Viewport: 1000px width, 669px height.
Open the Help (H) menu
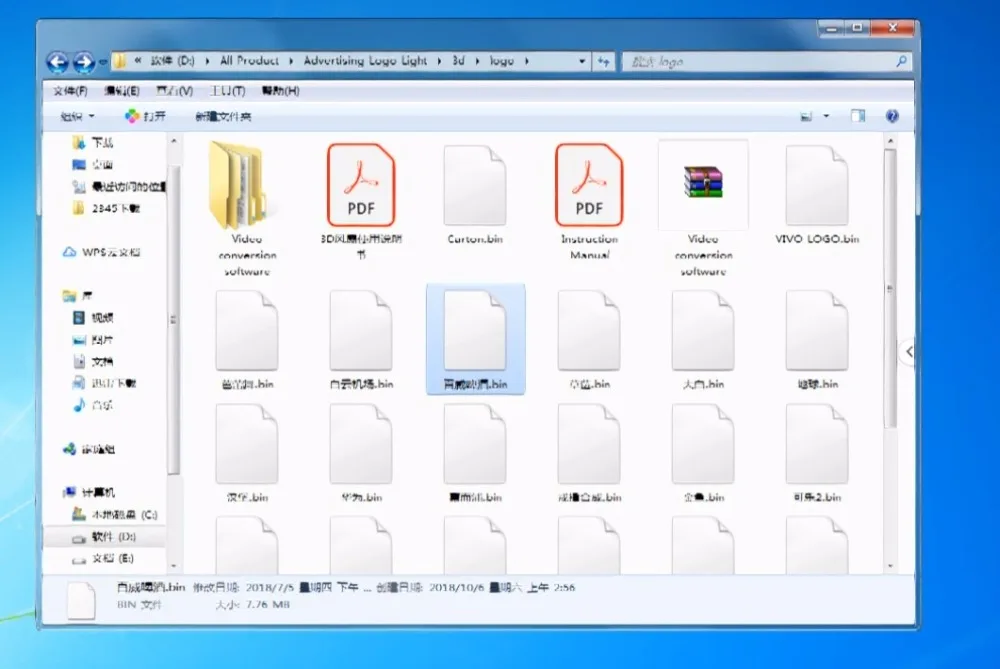(281, 91)
